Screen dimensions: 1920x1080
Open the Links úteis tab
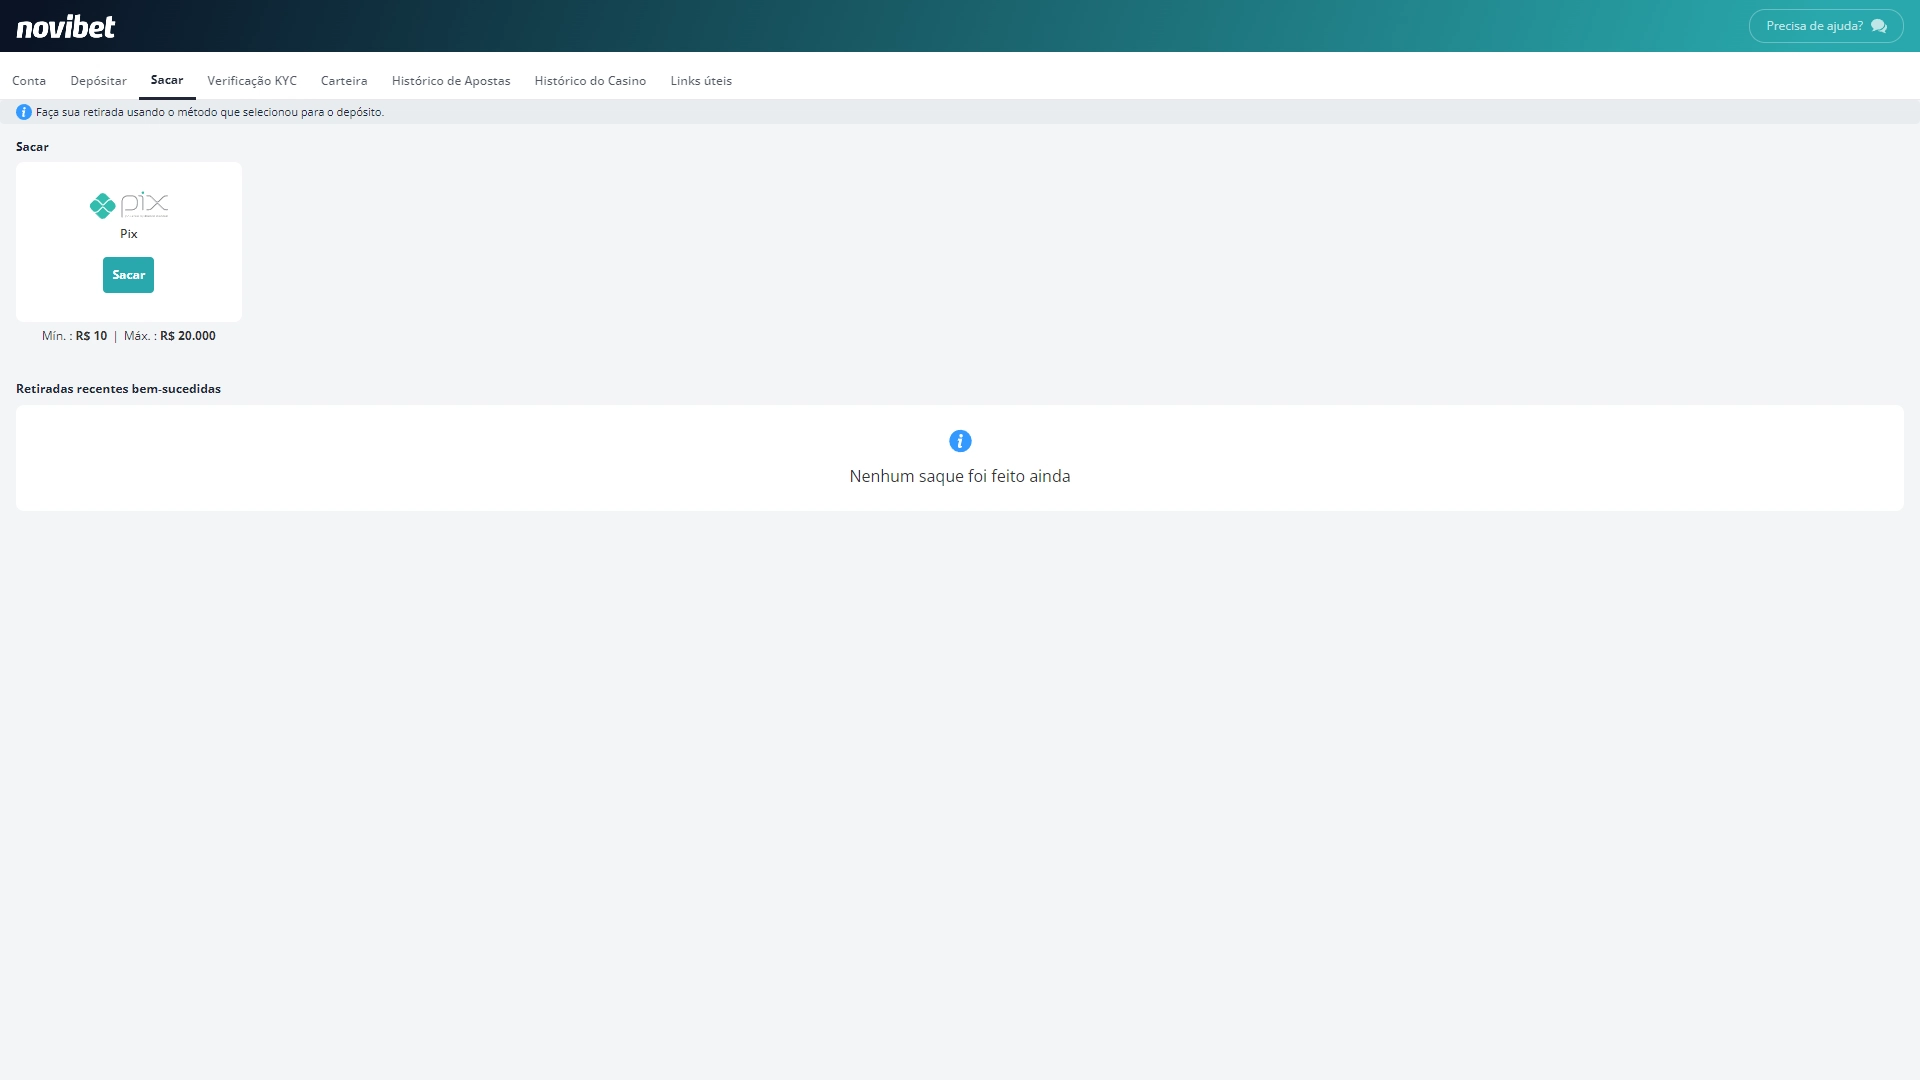click(x=701, y=80)
